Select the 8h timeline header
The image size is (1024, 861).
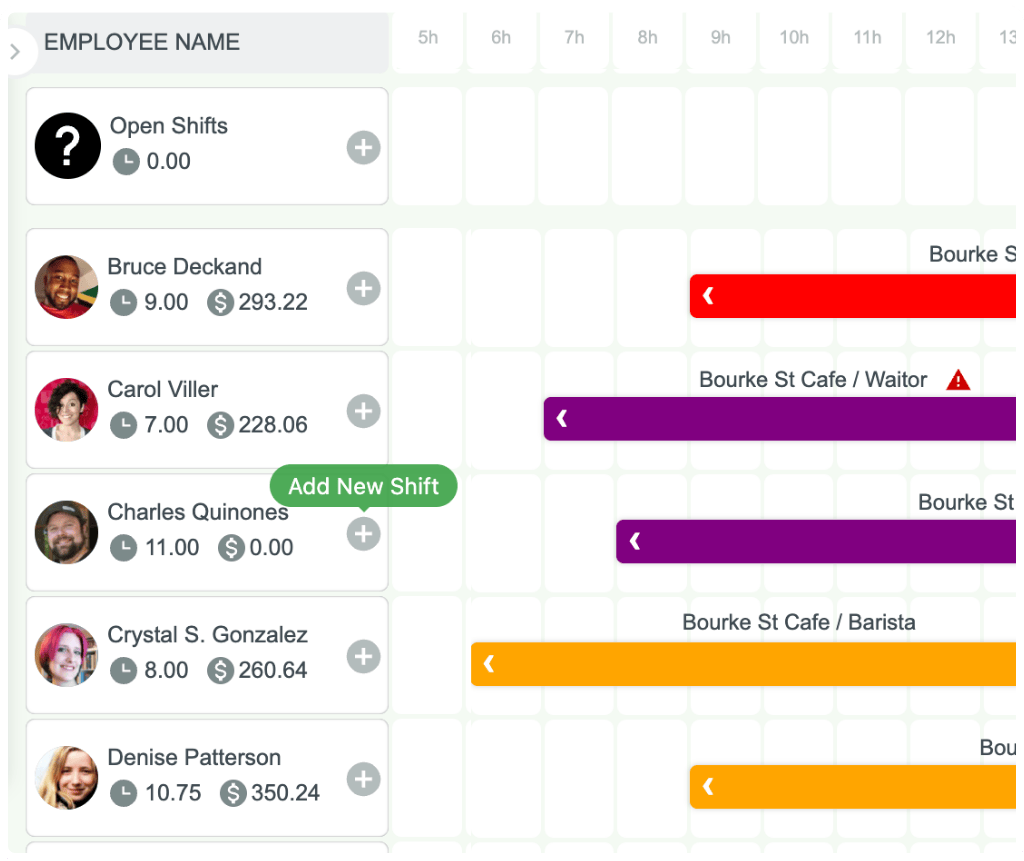tap(647, 37)
